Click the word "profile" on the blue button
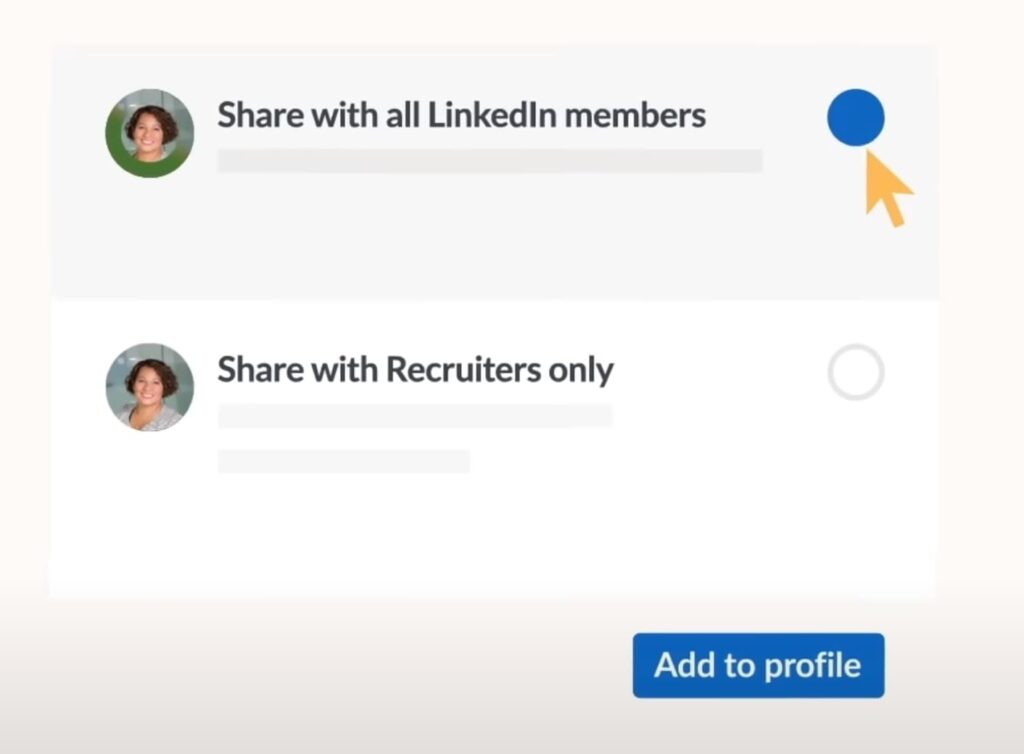 [x=811, y=666]
